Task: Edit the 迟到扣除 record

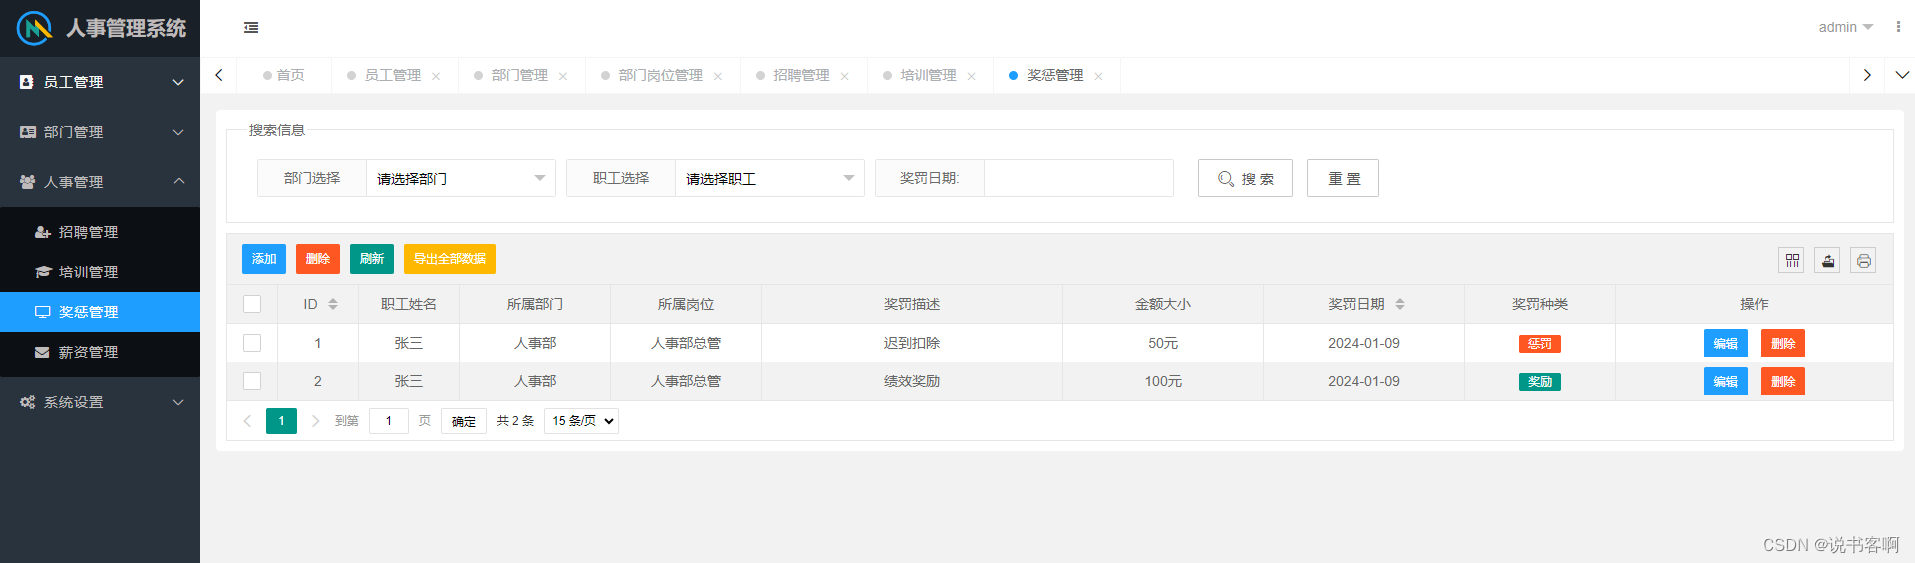Action: point(1726,343)
